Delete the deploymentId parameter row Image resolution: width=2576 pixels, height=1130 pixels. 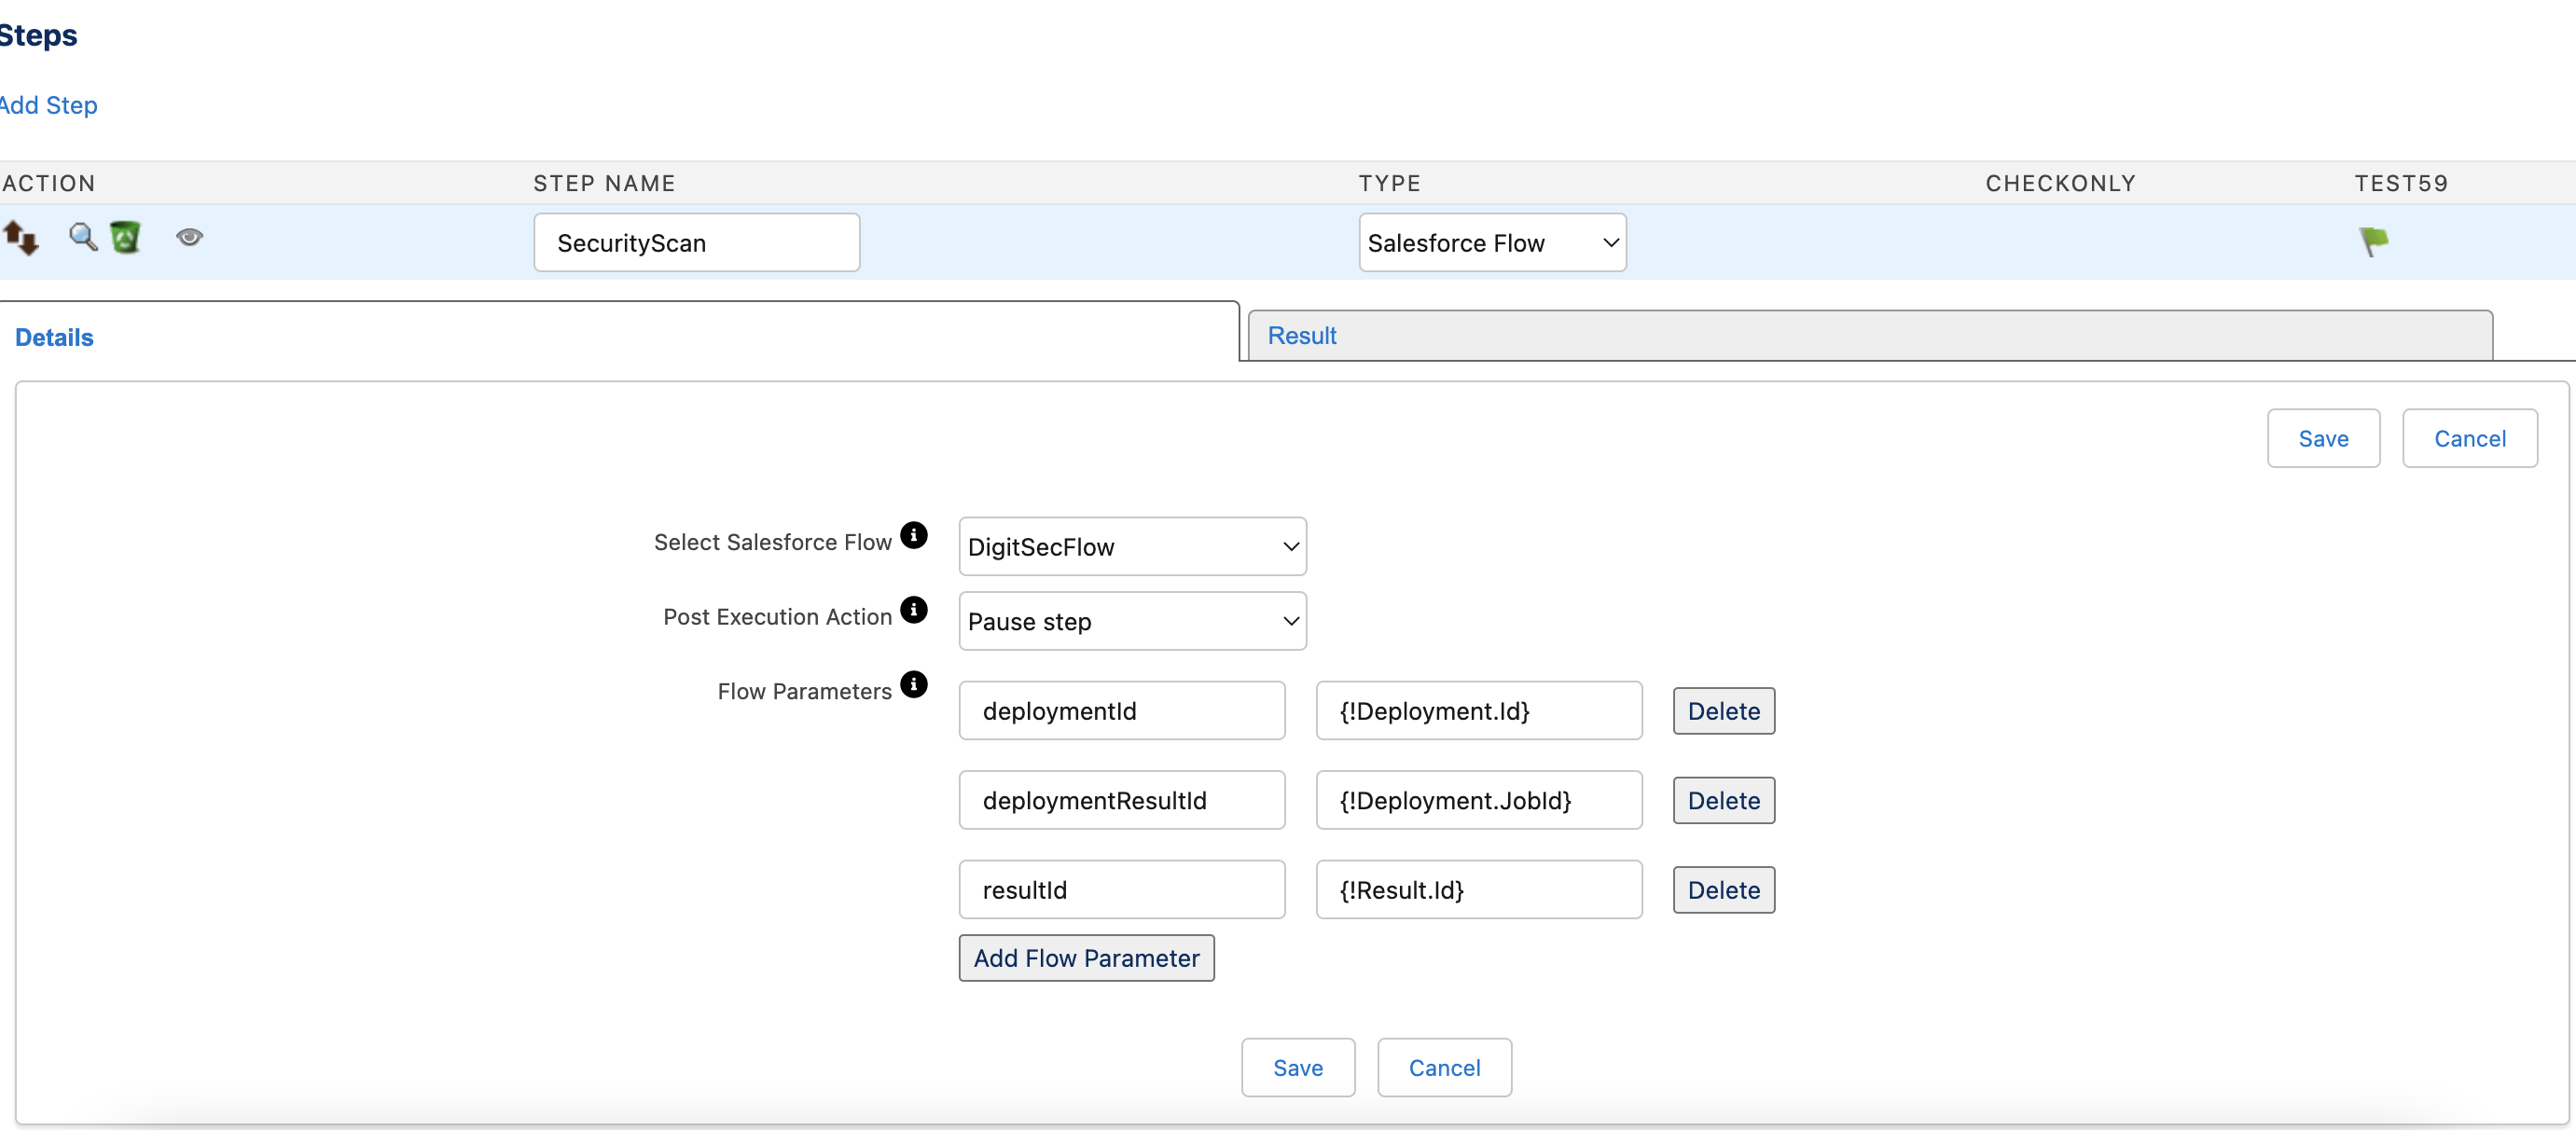tap(1723, 711)
